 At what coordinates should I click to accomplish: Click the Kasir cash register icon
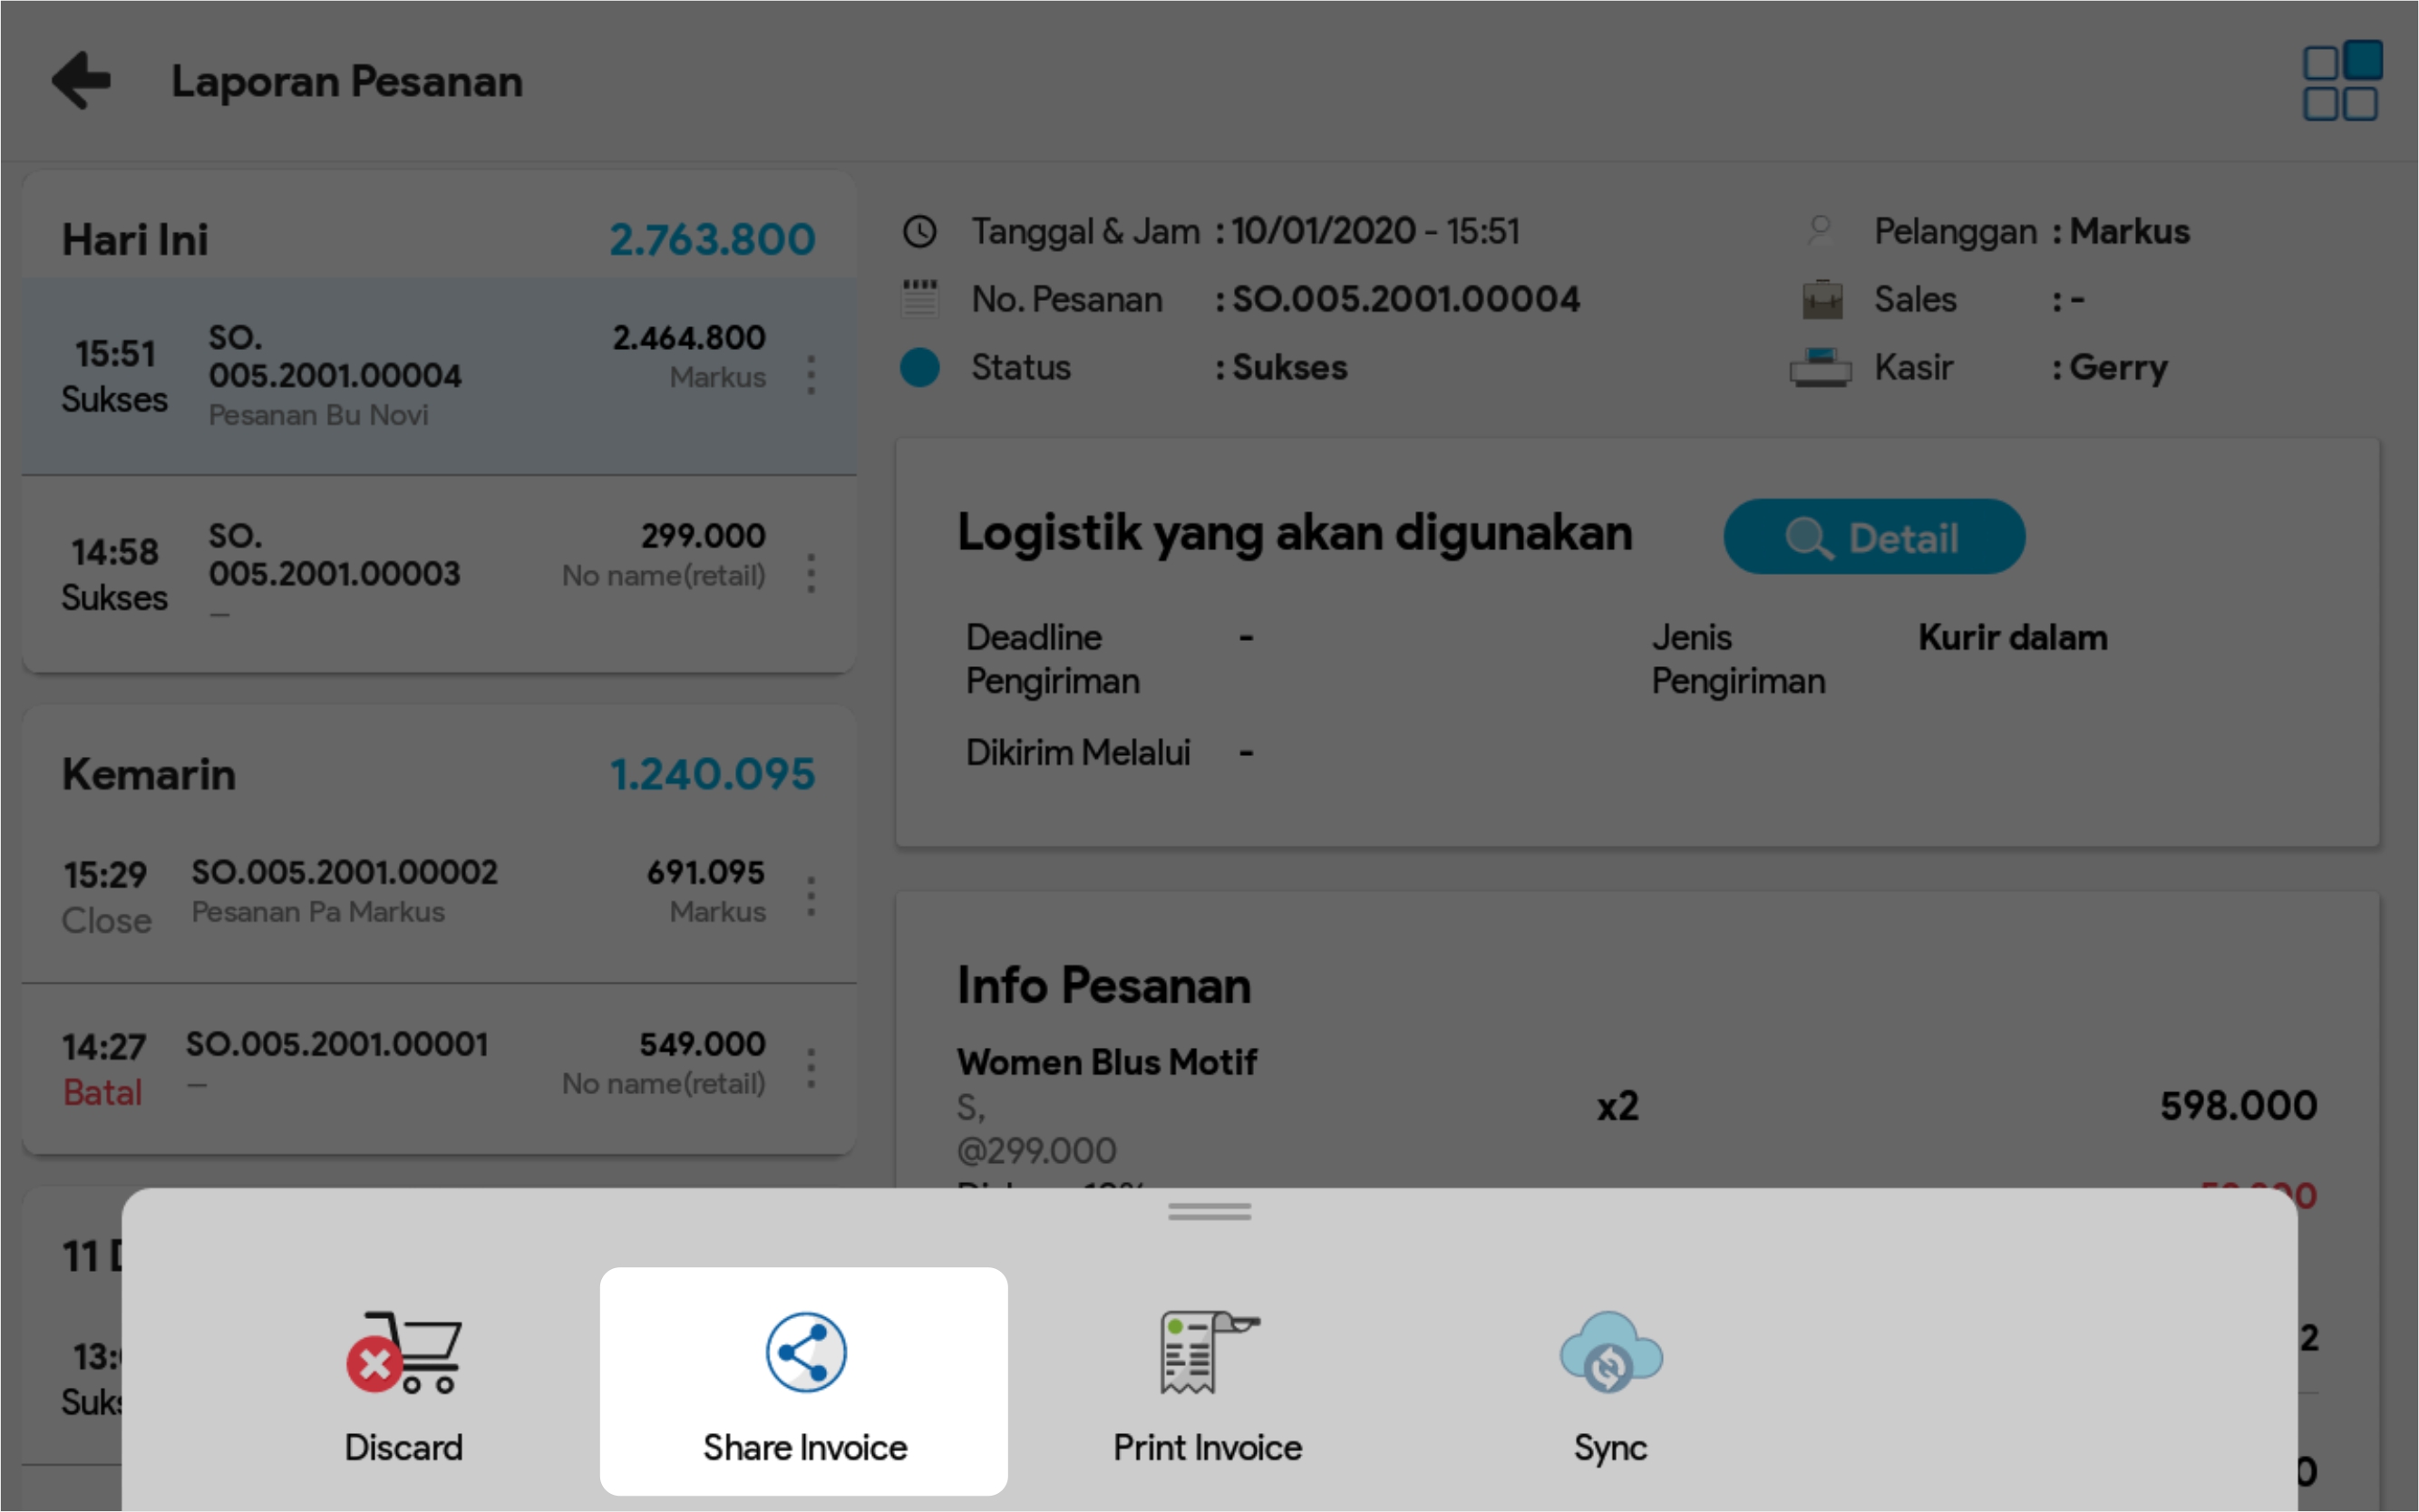1820,367
